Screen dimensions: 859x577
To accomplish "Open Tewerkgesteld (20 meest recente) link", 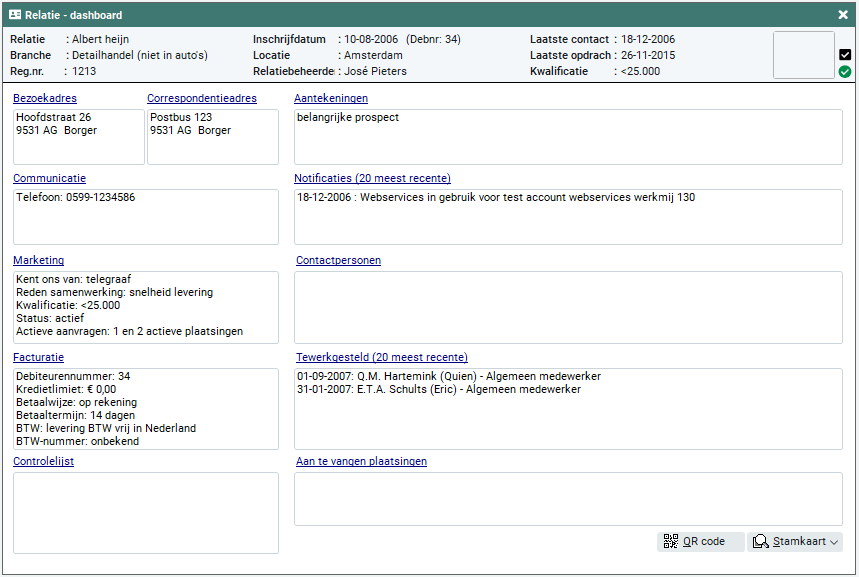I will tap(381, 357).
